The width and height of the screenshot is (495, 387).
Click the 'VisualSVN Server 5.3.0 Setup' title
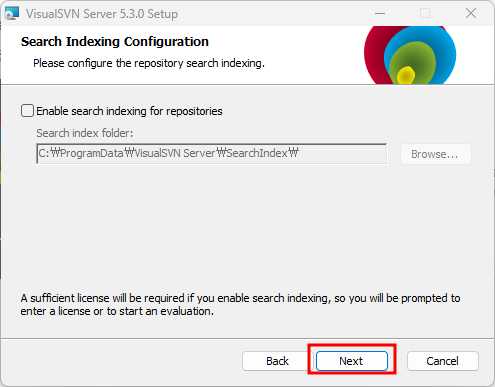102,14
